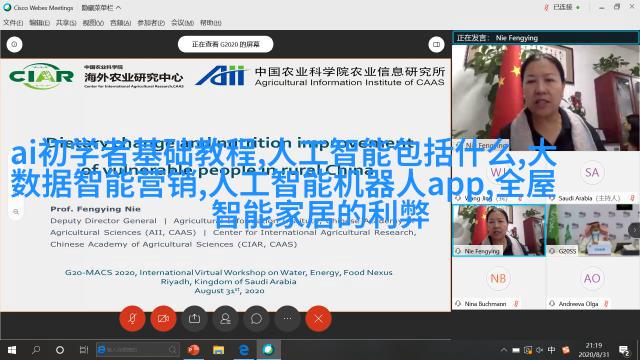Image resolution: width=640 pixels, height=360 pixels.
Task: Toggle the side-by-side layout icon
Action: tap(436, 44)
